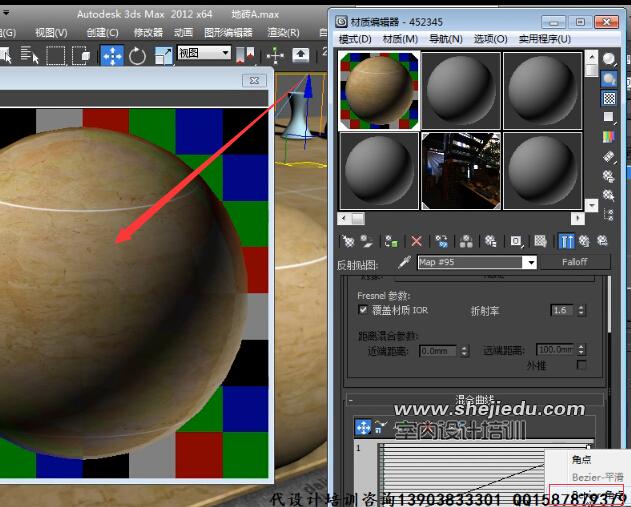The image size is (631, 507).
Task: Select the environment image sample slot
Action: [x=461, y=171]
